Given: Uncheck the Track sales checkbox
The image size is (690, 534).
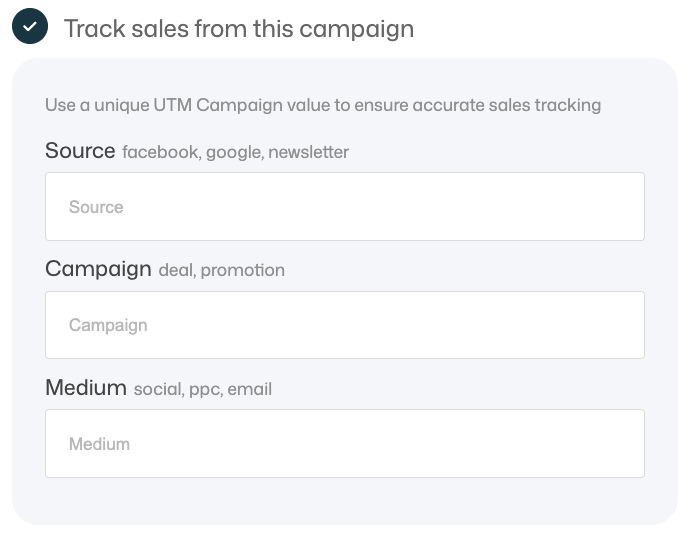Looking at the screenshot, I should pyautogui.click(x=30, y=27).
